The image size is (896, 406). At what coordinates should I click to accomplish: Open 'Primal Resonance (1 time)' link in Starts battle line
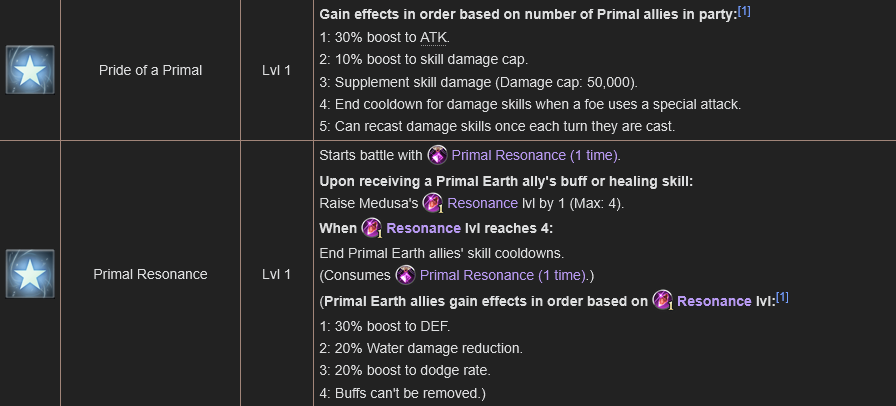pos(536,156)
